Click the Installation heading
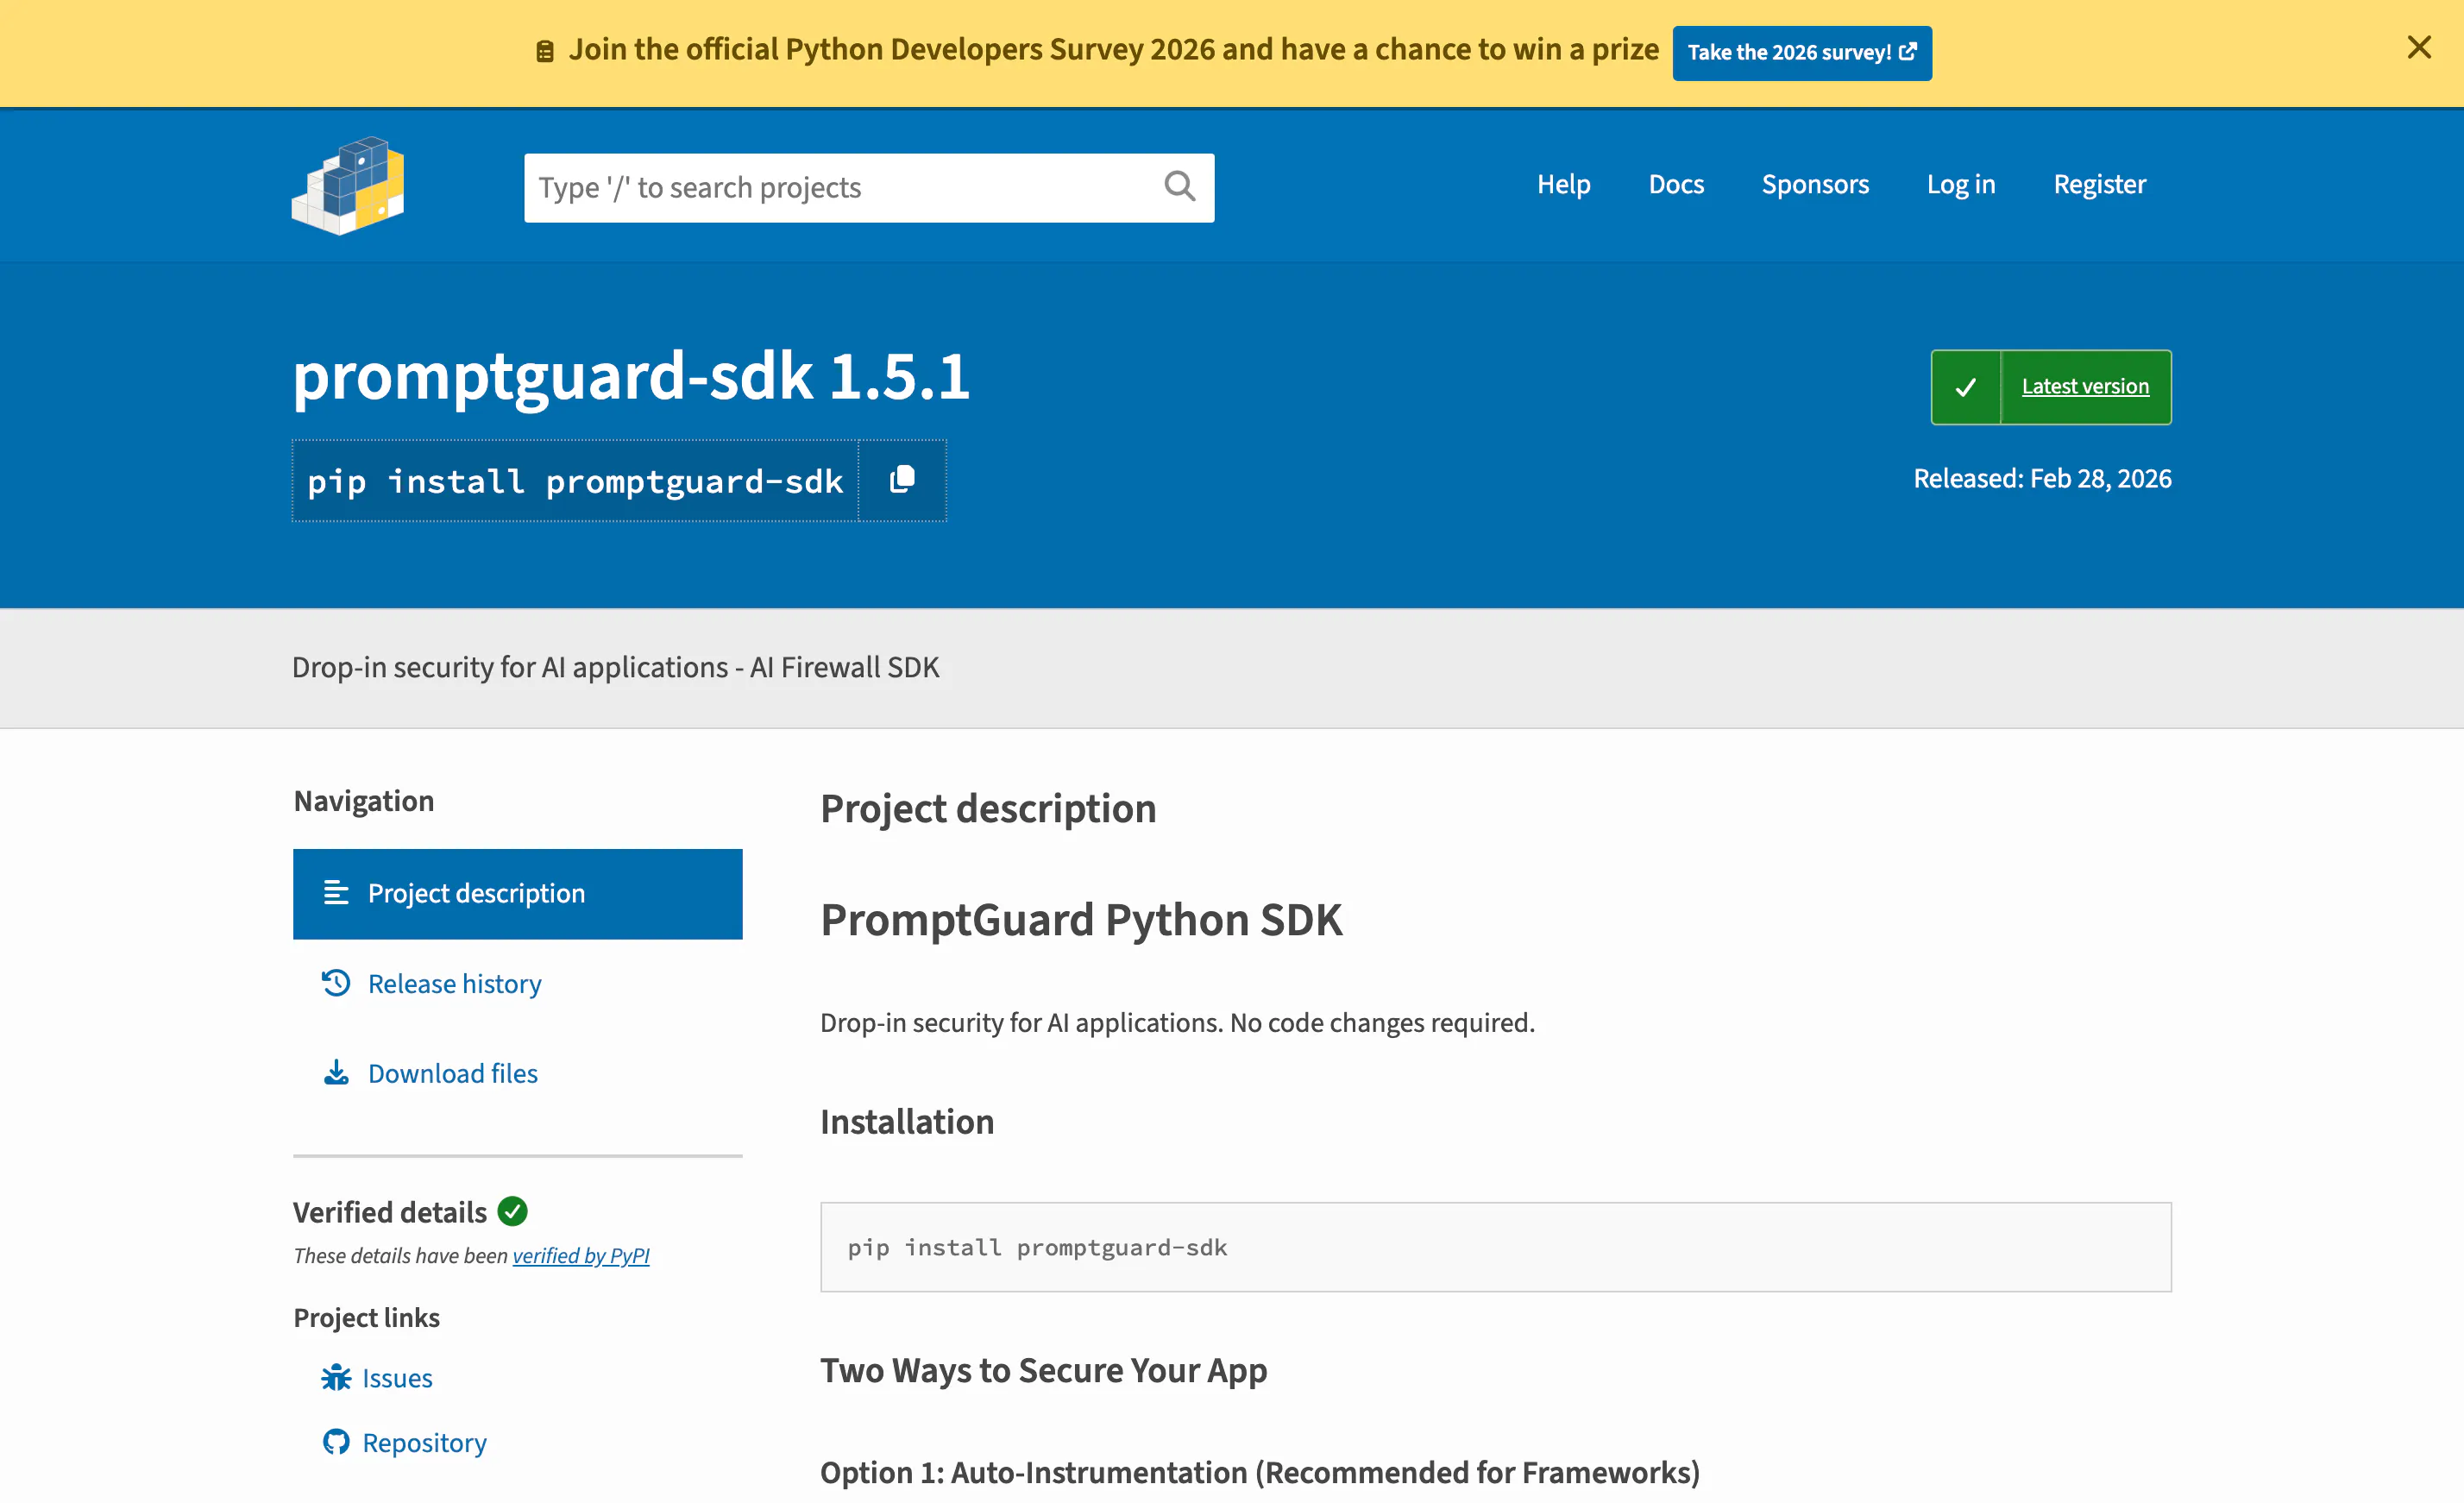 point(907,1122)
